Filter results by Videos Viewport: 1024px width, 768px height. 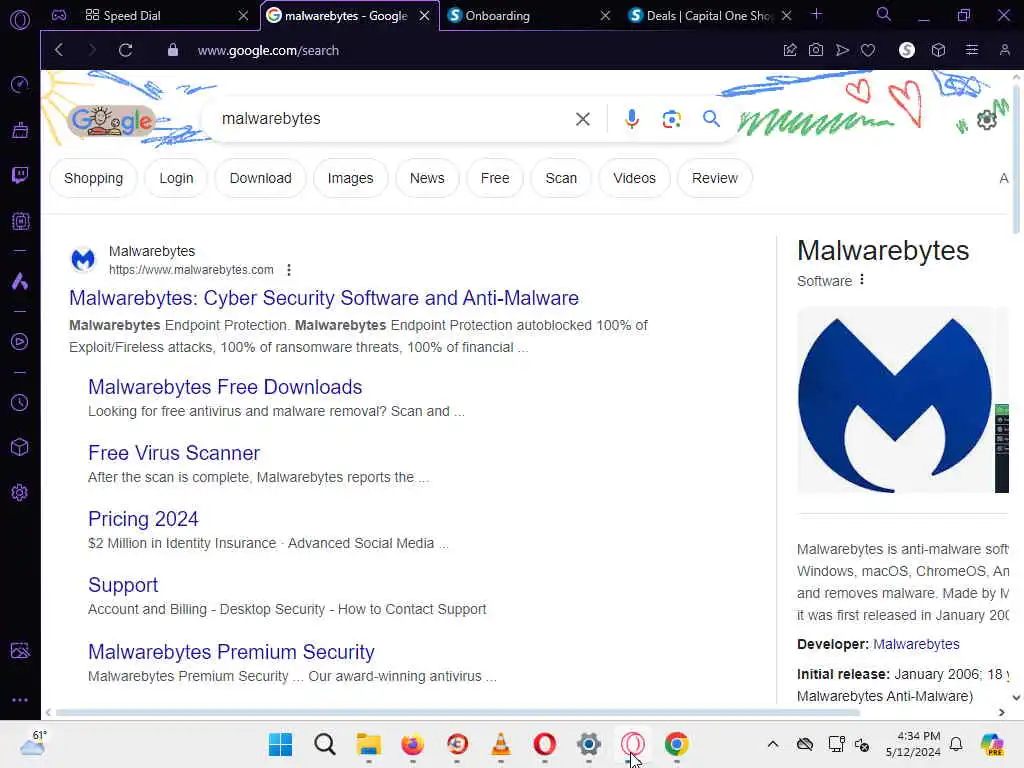[x=634, y=178]
